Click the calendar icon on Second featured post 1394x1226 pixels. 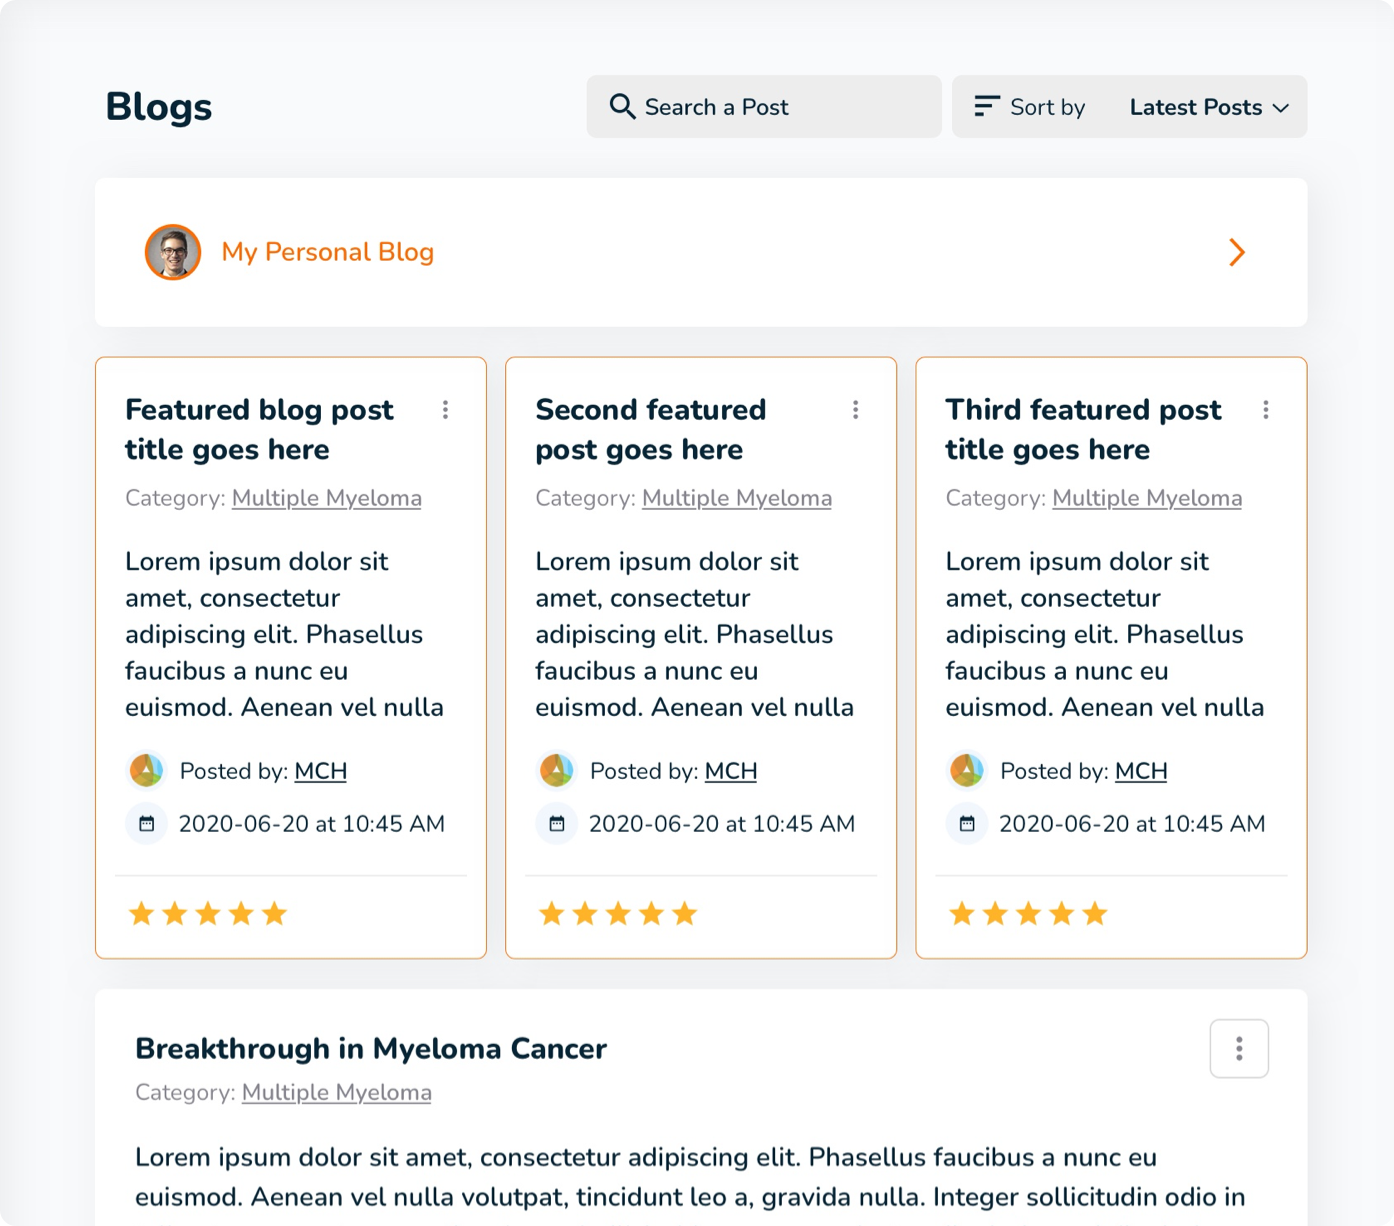pos(557,823)
